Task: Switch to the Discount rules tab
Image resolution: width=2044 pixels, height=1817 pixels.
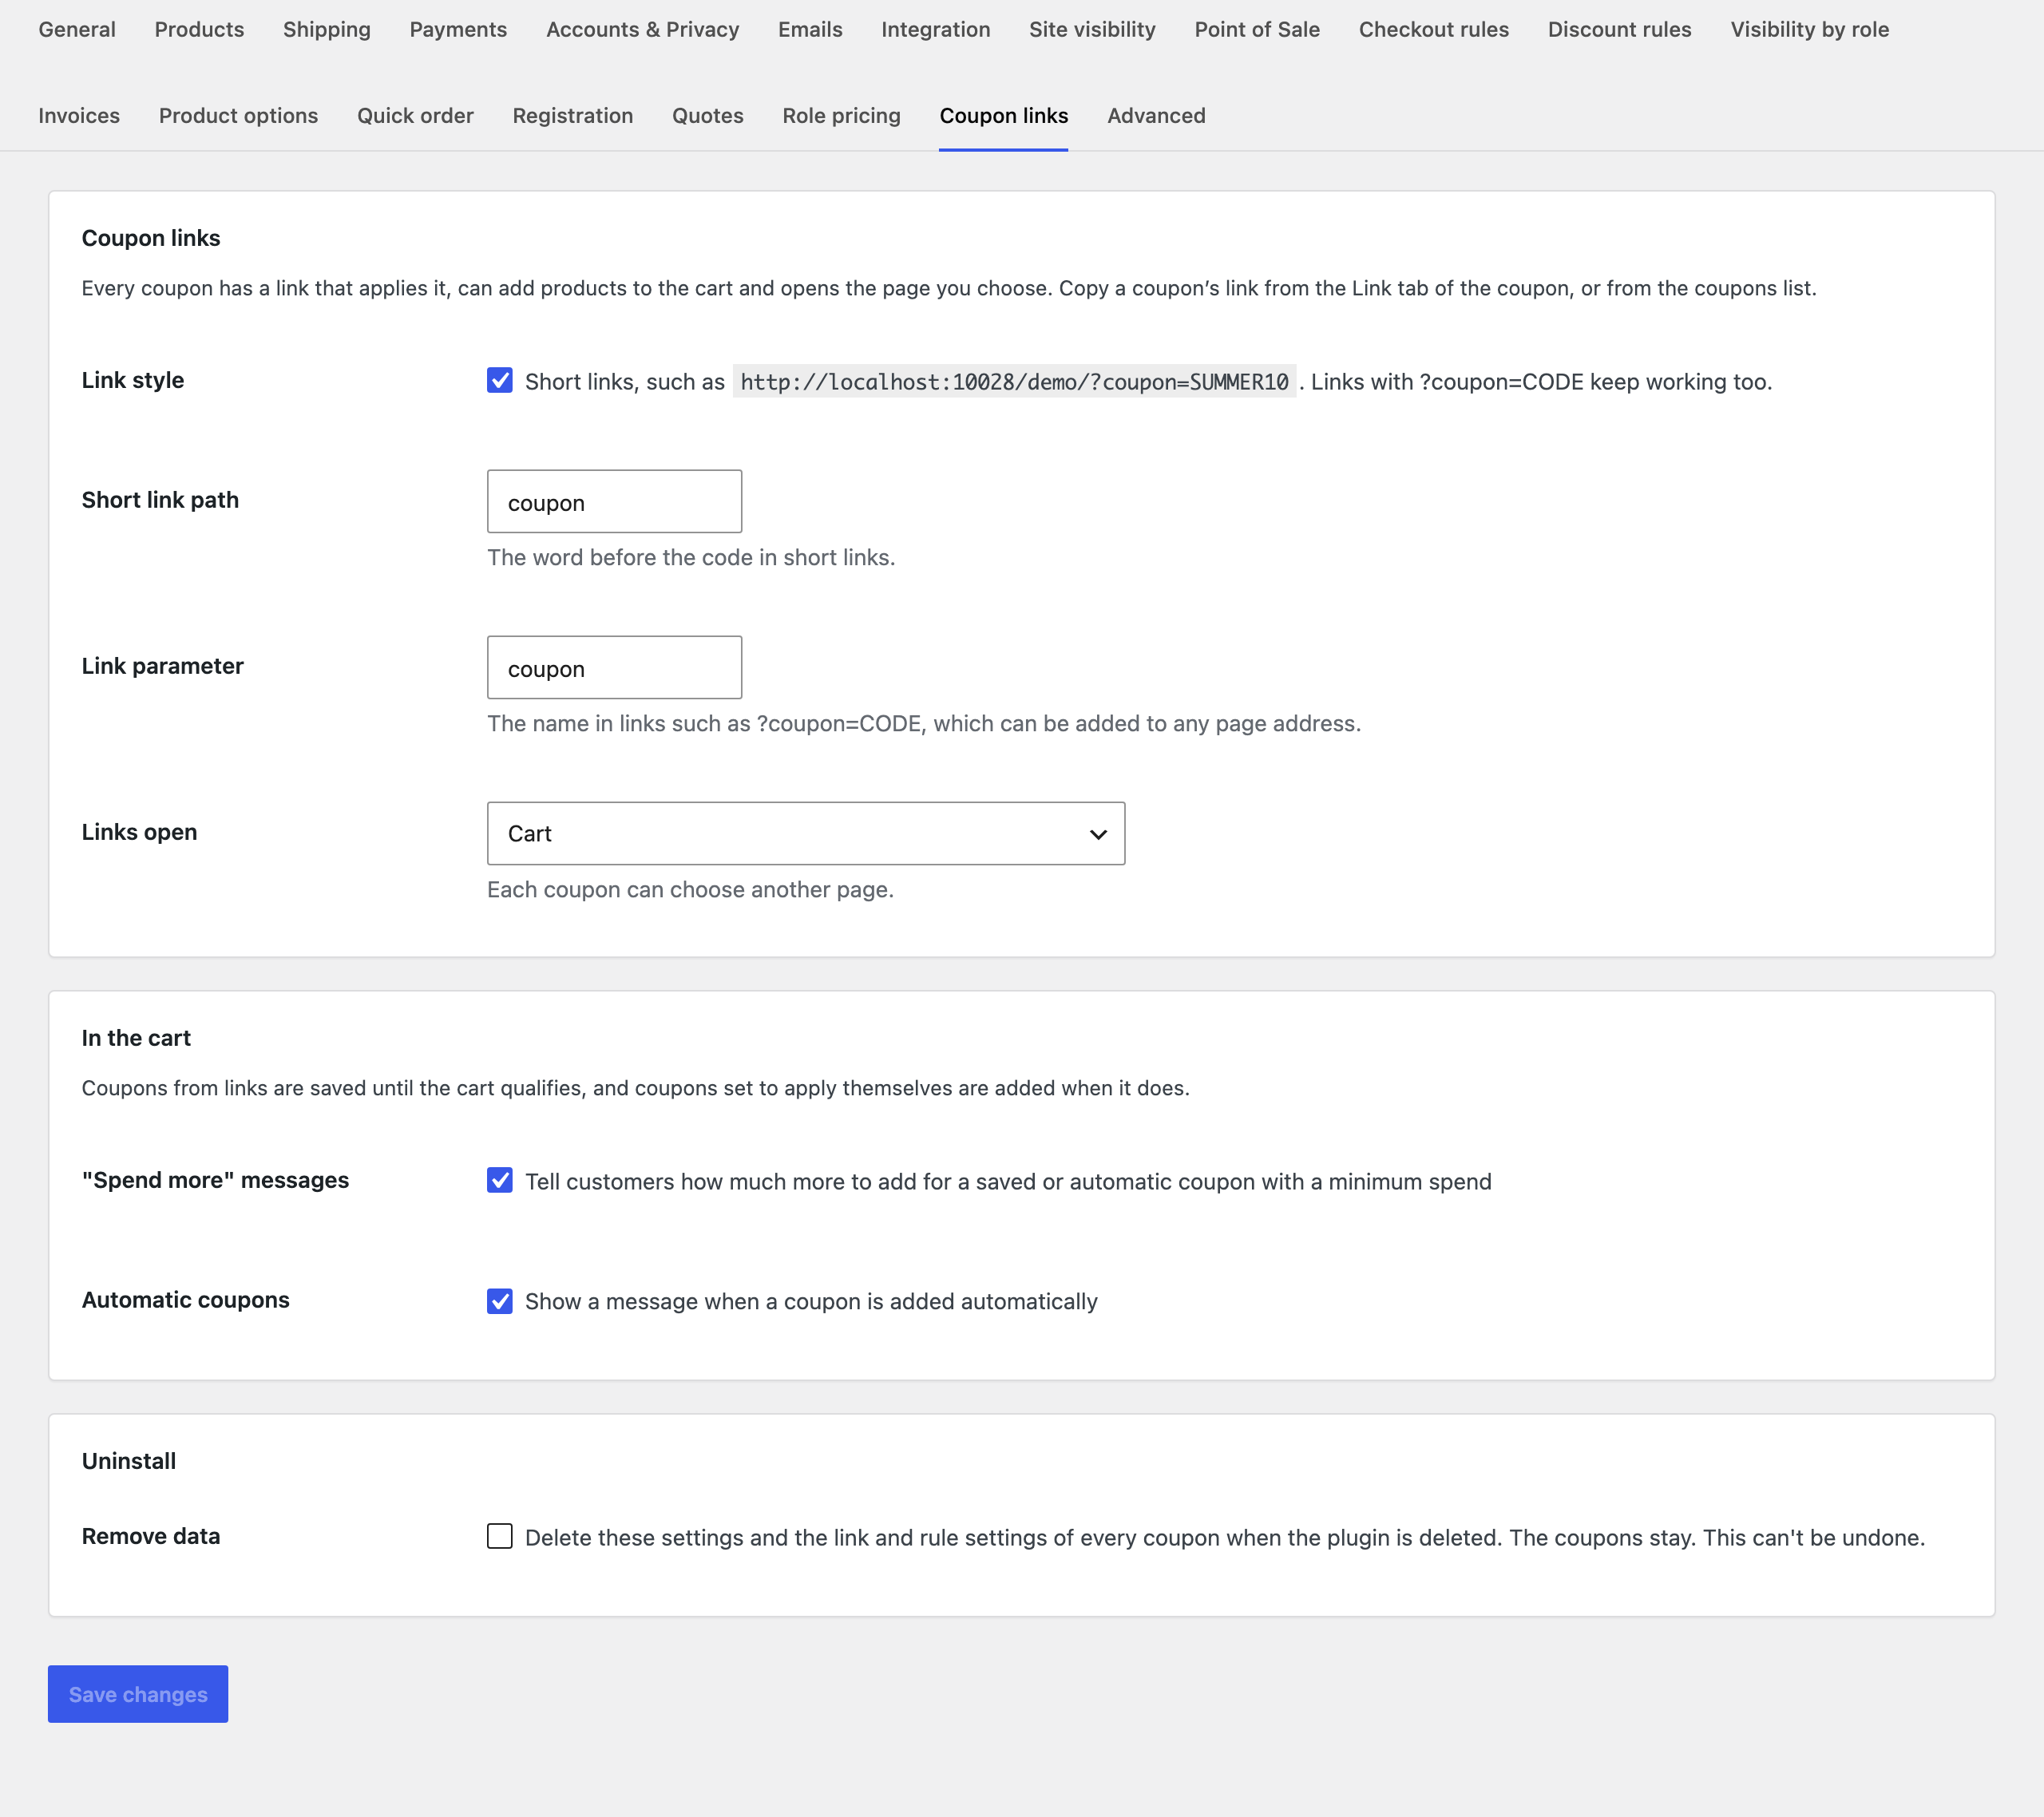Action: pyautogui.click(x=1620, y=30)
